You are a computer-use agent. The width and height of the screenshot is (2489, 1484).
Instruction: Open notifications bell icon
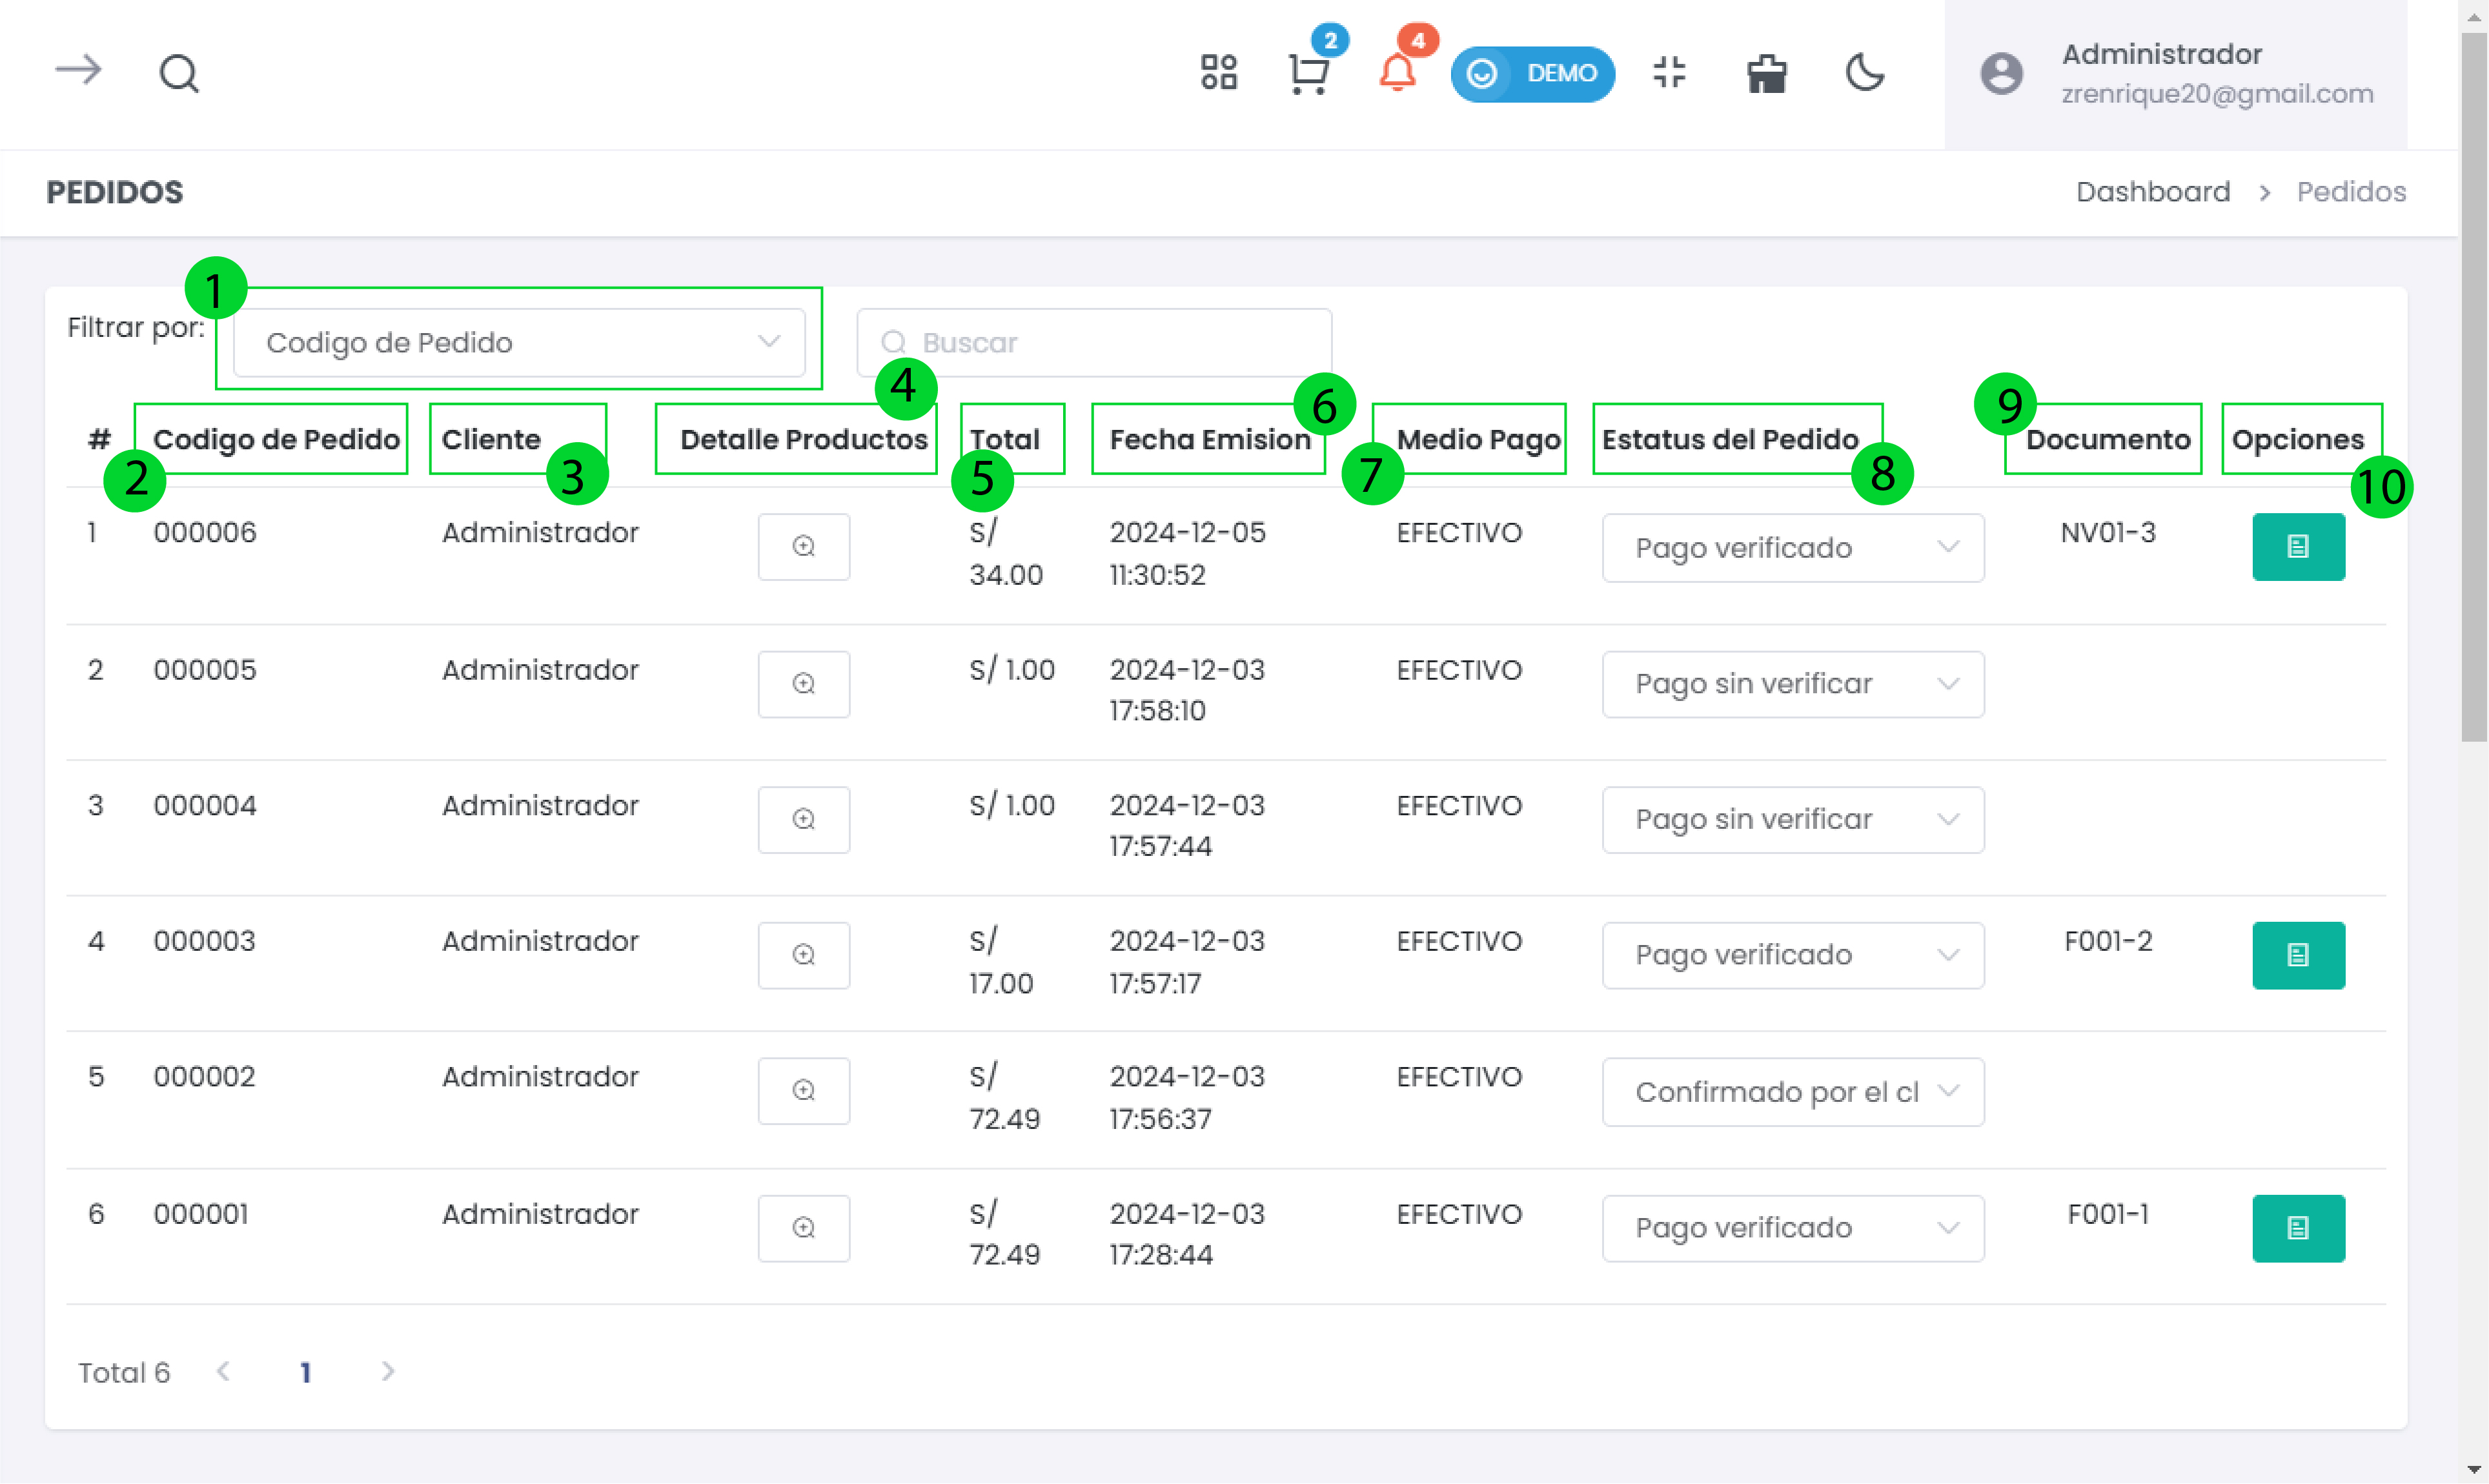[1396, 73]
